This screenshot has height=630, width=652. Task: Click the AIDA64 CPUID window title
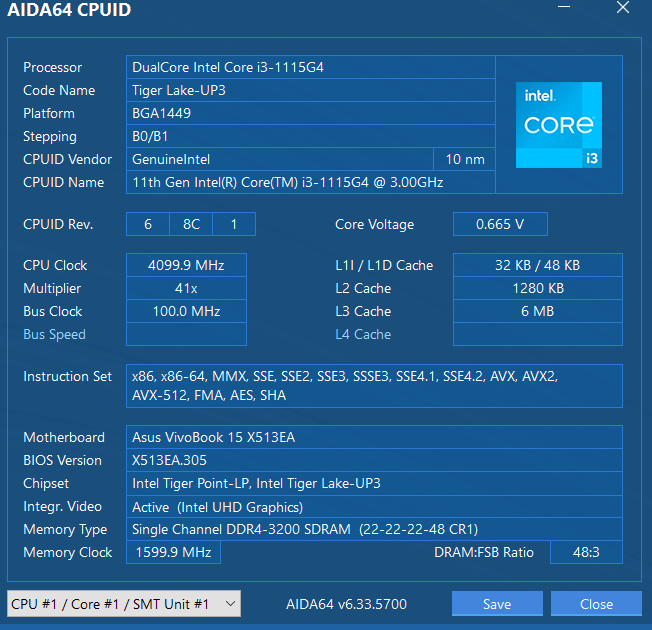tap(69, 10)
